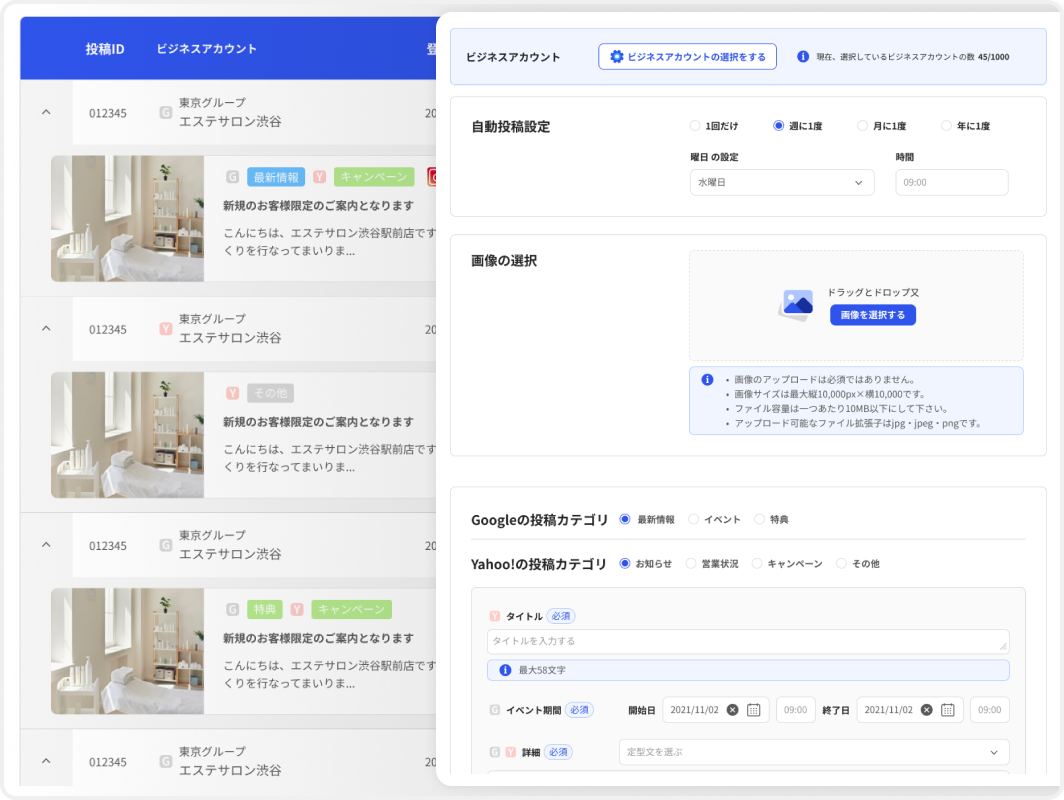This screenshot has width=1064, height=800.
Task: Select the 月に1度 posting frequency option
Action: [862, 125]
